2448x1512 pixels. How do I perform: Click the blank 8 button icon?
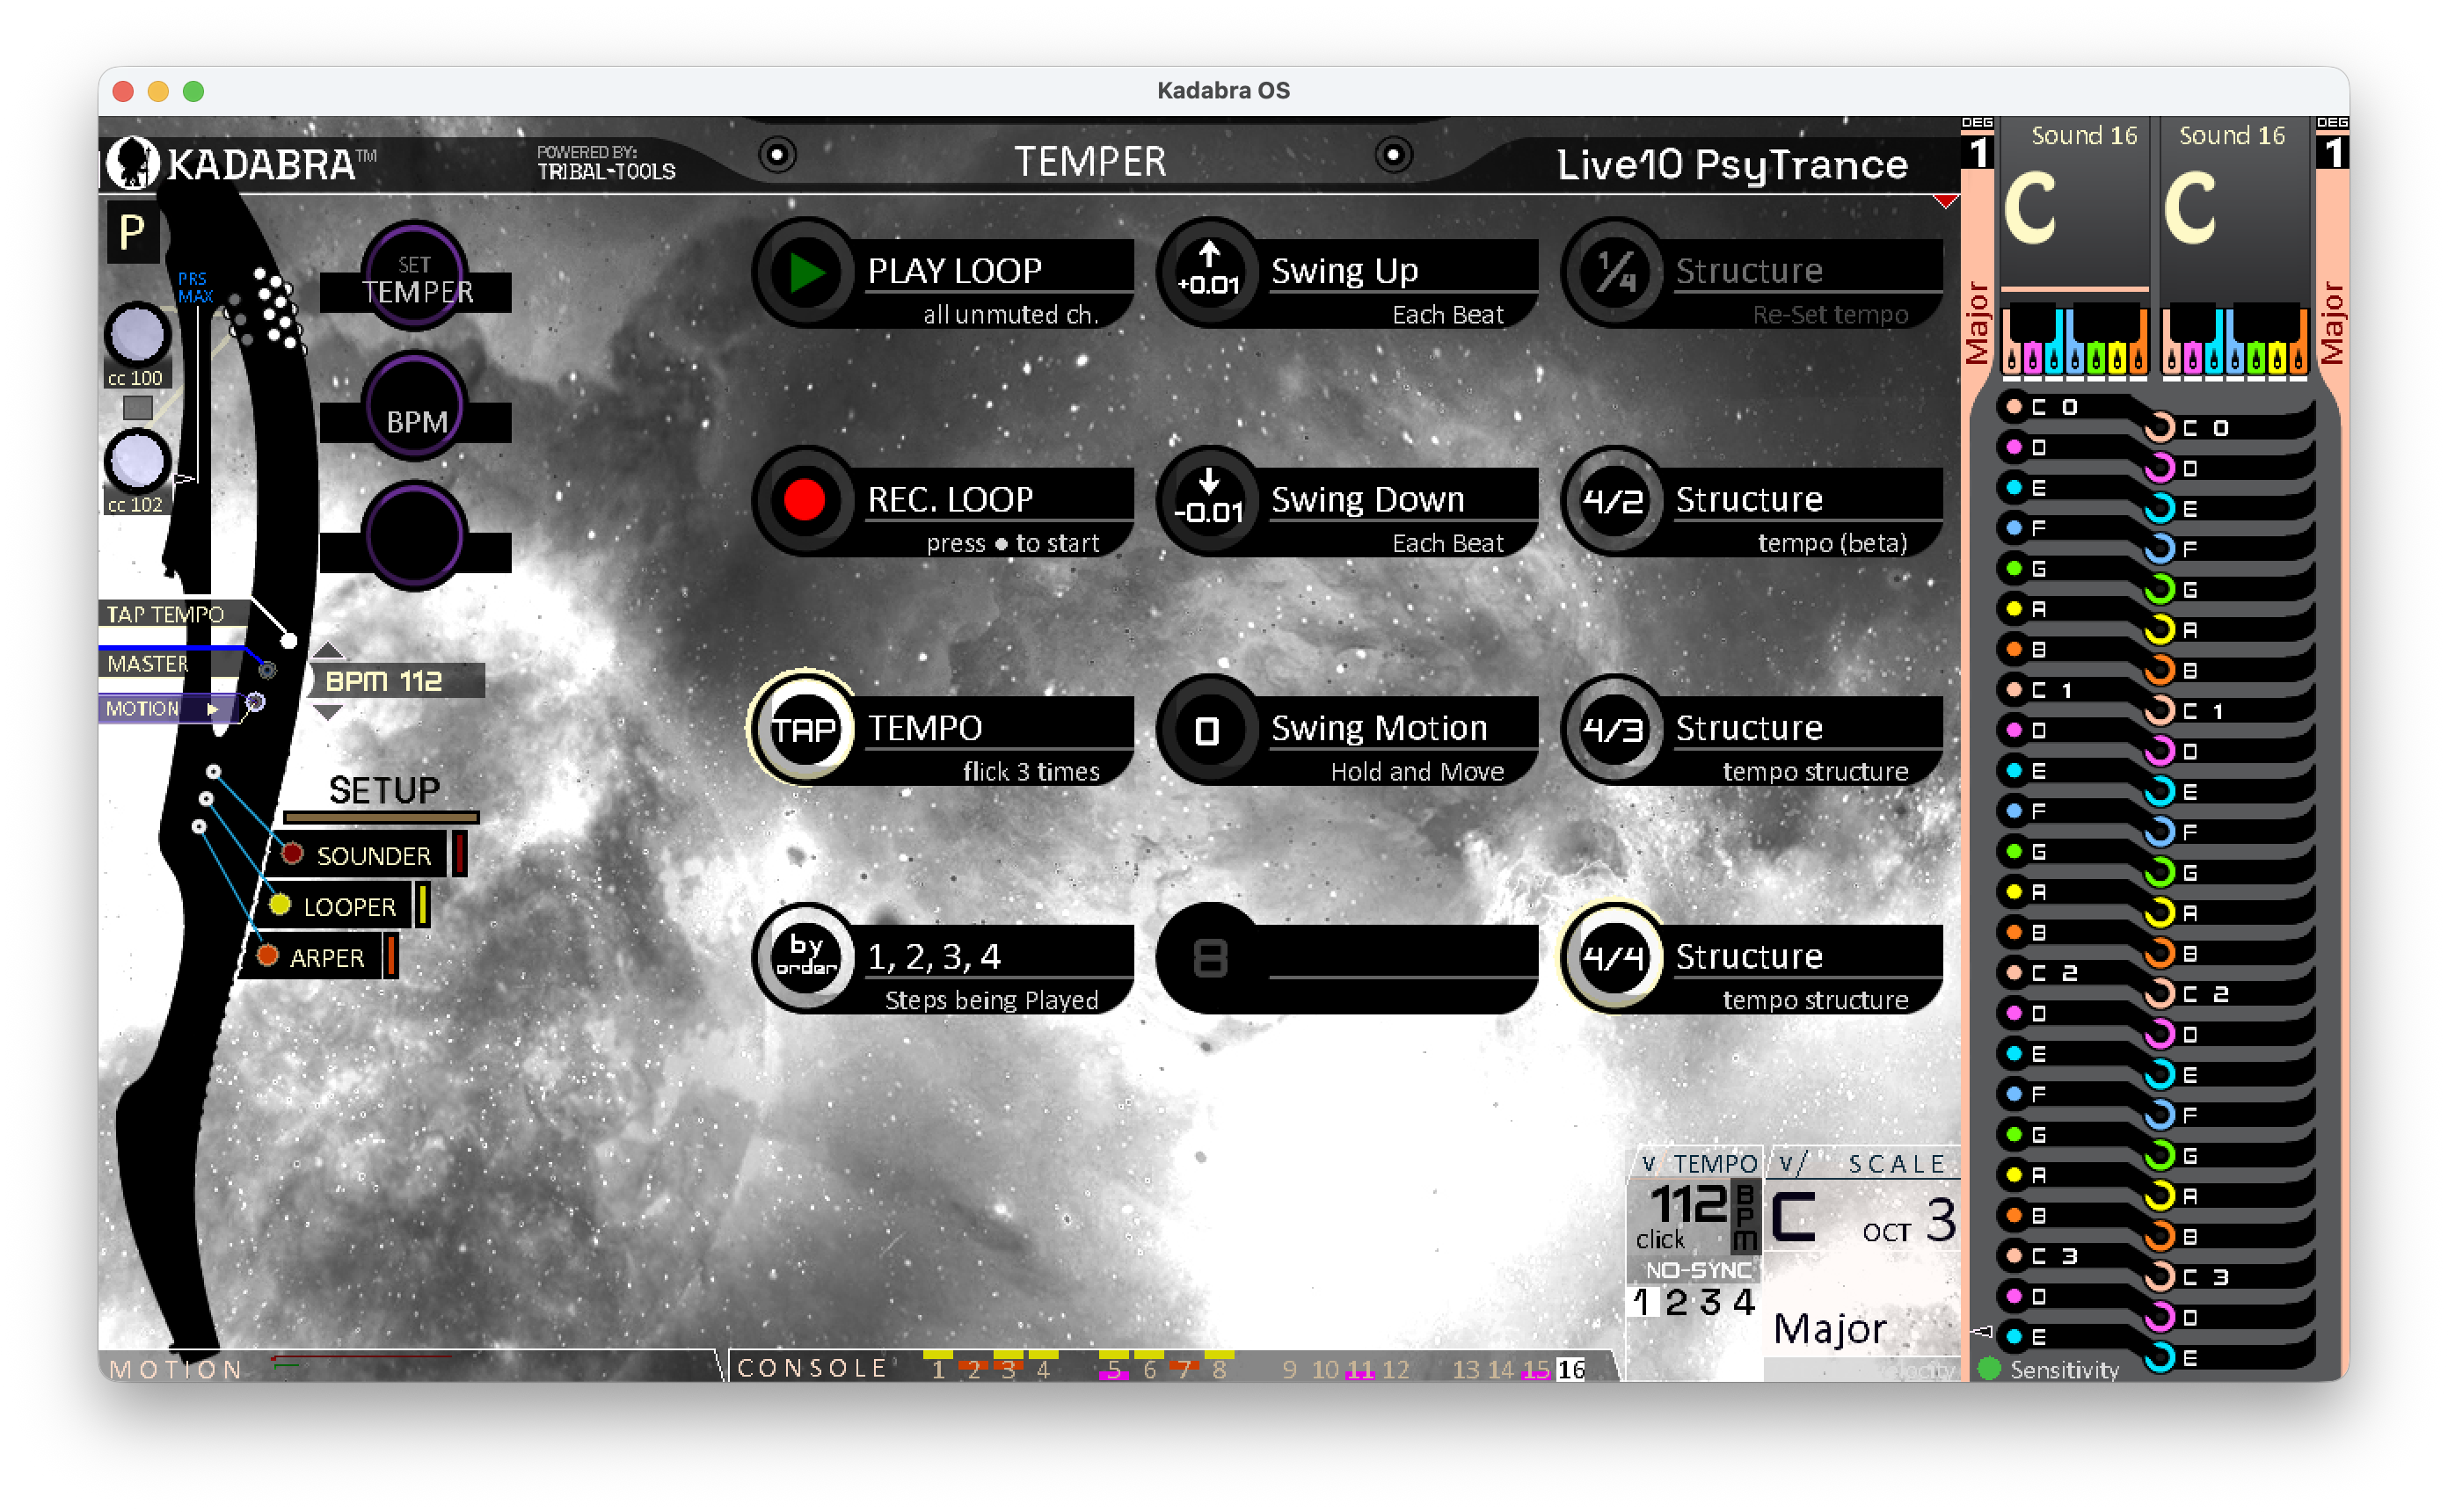click(x=1209, y=957)
